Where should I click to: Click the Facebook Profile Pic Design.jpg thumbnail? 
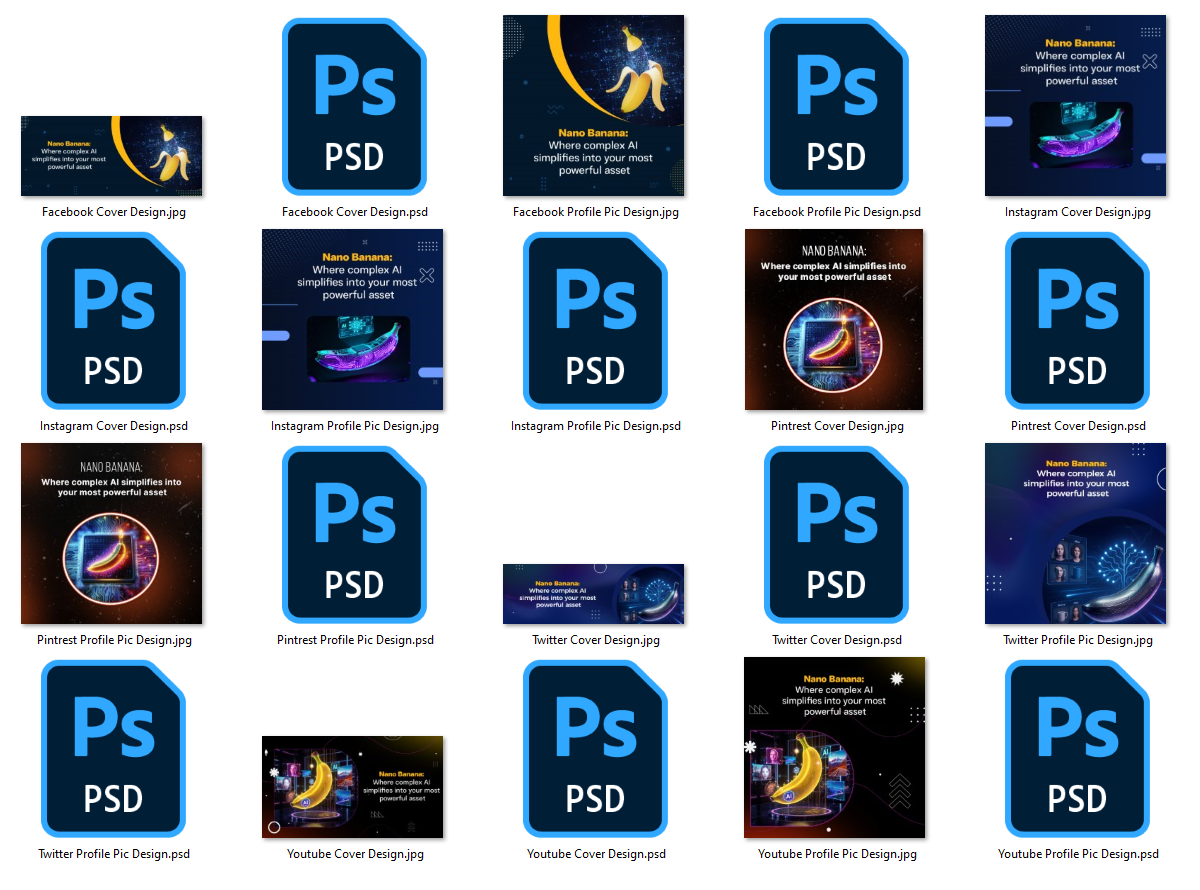click(594, 106)
